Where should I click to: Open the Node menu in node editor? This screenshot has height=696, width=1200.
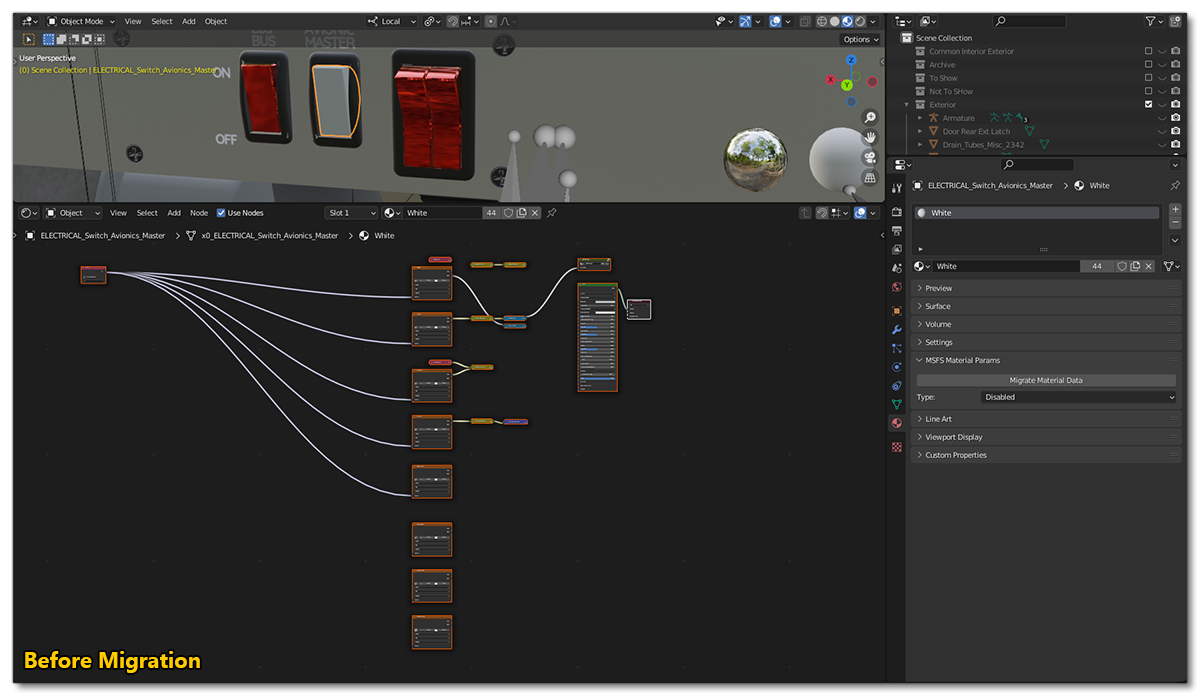pos(199,213)
